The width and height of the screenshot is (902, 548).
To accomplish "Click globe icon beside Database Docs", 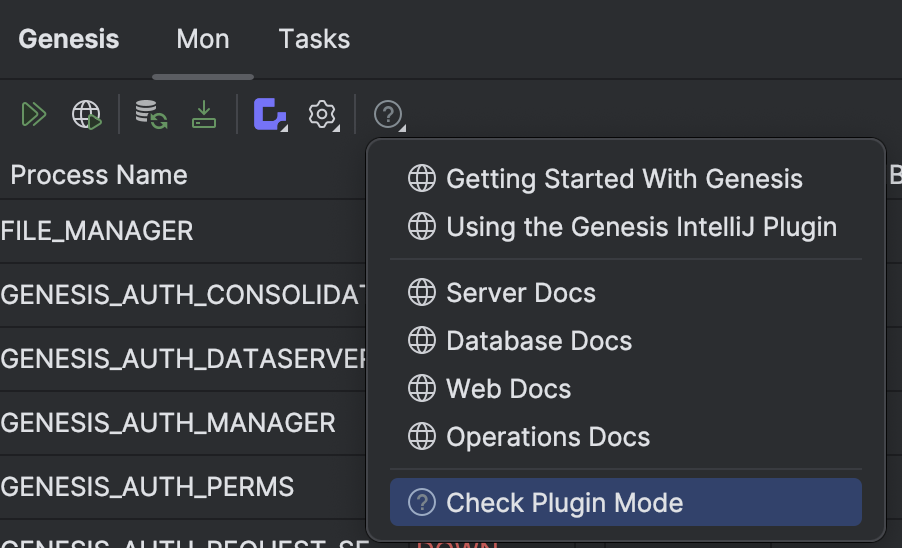I will pyautogui.click(x=422, y=340).
